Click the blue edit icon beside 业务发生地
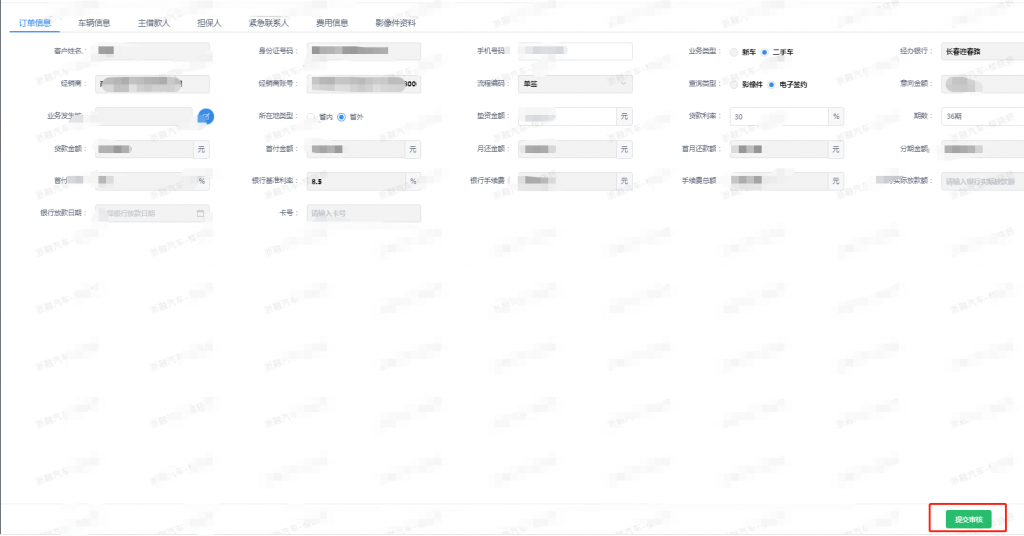 tap(206, 116)
